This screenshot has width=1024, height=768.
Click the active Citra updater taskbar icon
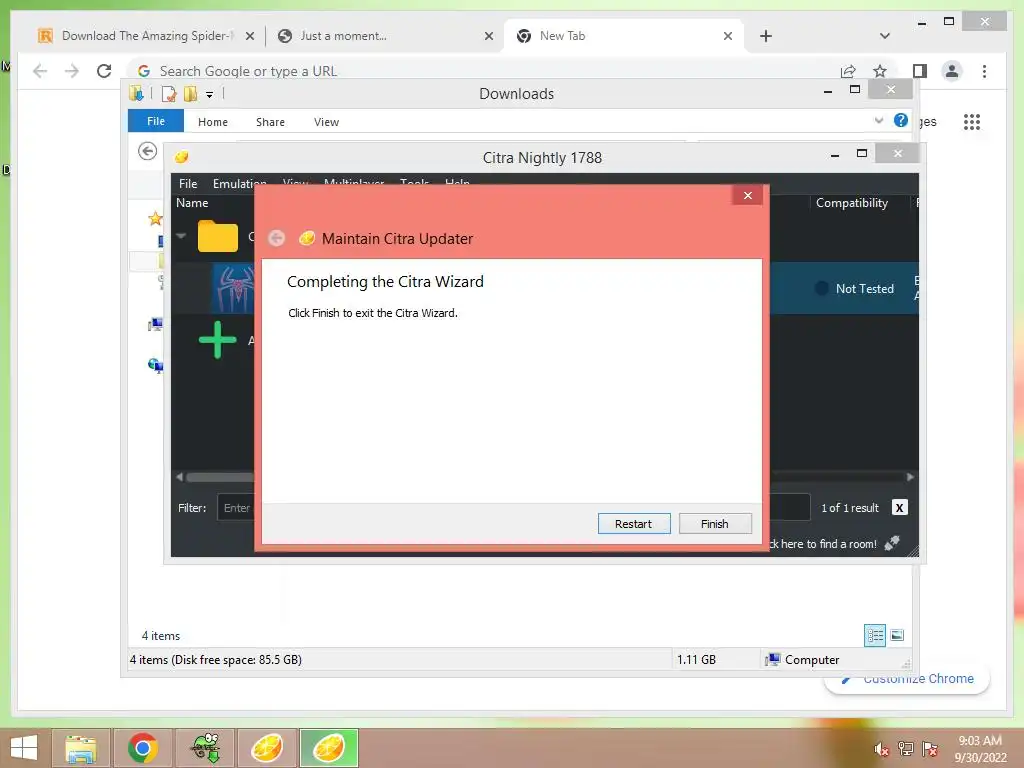point(329,748)
